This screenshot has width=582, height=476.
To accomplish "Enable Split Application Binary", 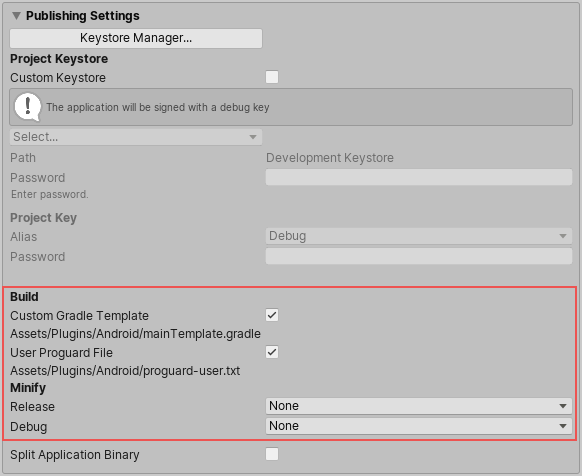I will pos(272,454).
